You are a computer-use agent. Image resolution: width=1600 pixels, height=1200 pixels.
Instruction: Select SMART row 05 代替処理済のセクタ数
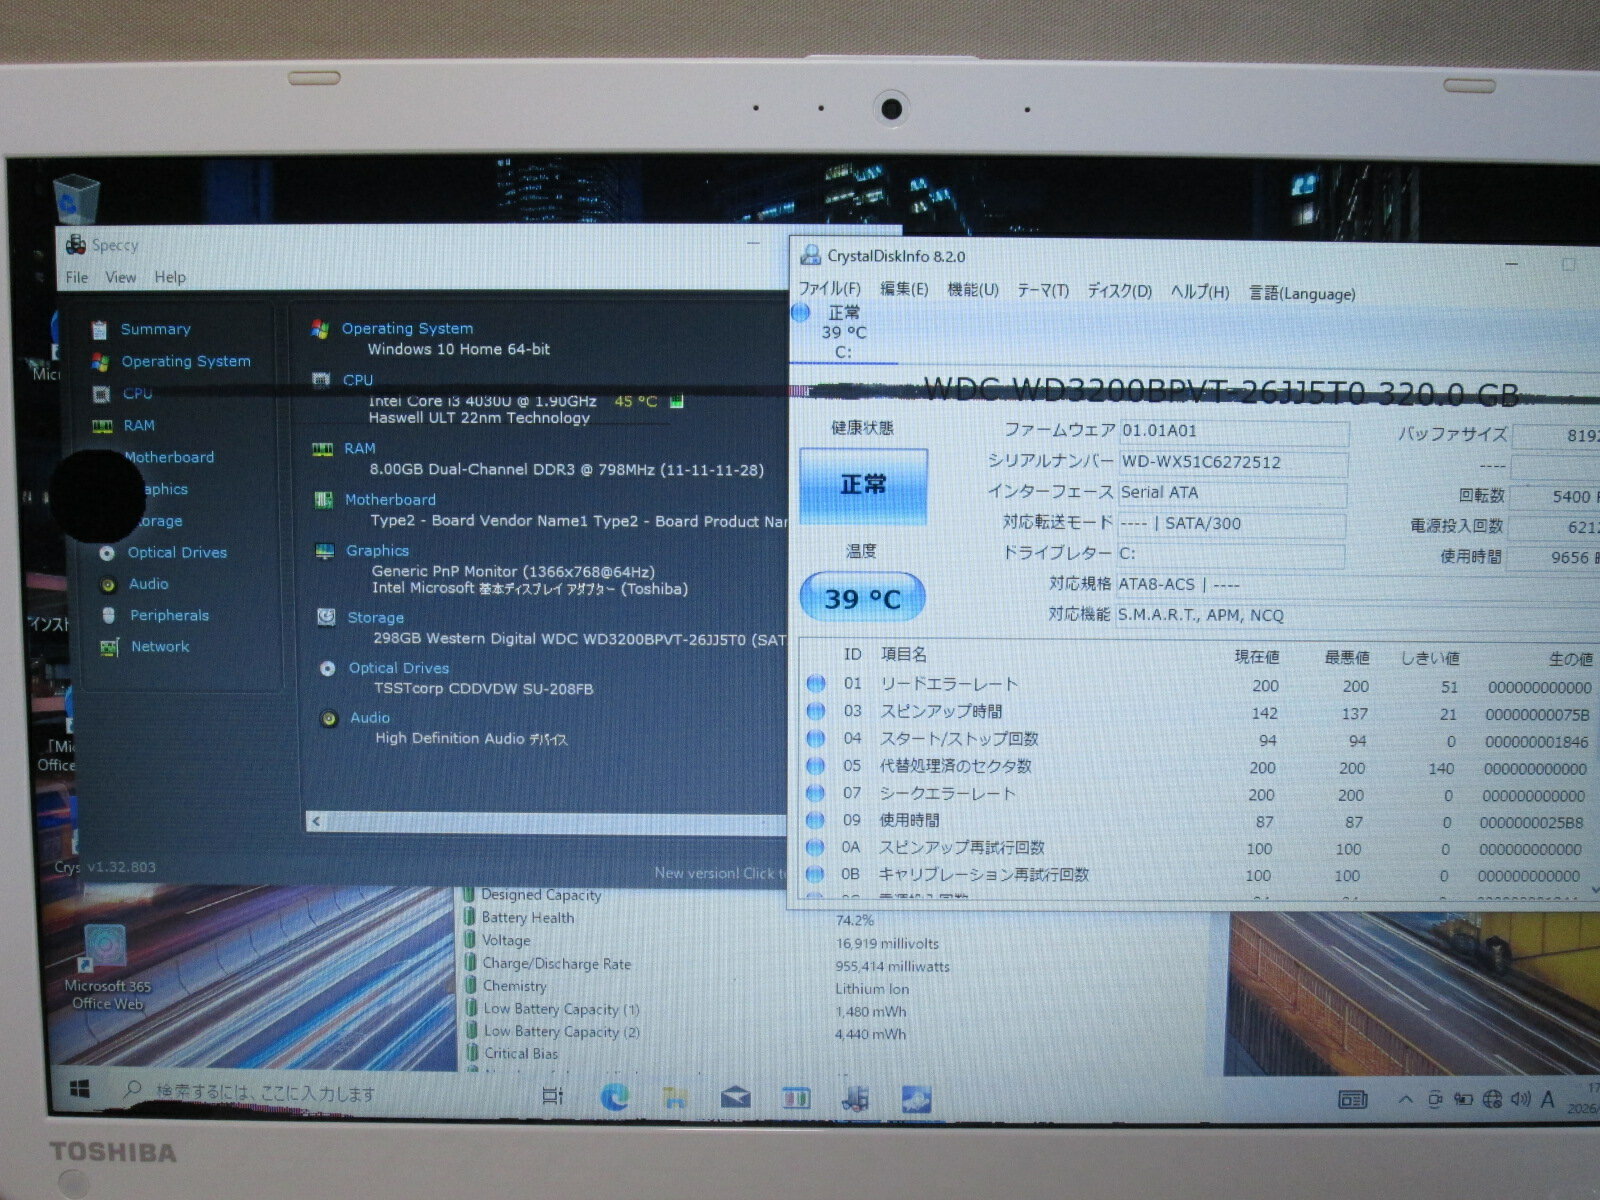(x=1200, y=767)
